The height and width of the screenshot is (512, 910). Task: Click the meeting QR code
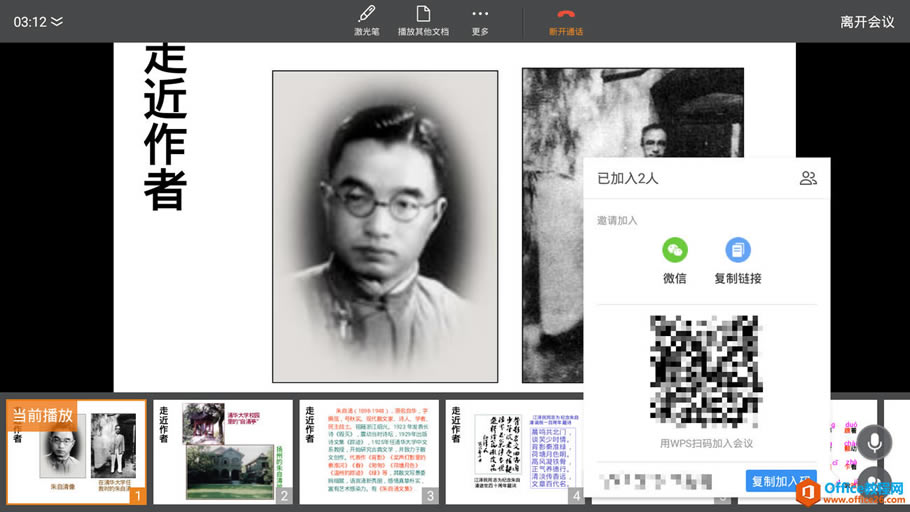pos(705,371)
